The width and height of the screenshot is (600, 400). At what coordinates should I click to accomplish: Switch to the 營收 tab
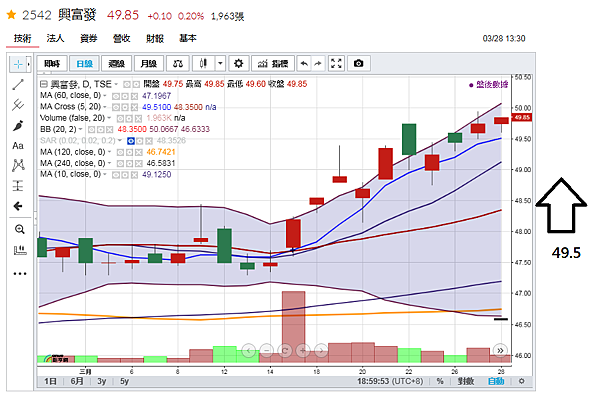point(122,38)
